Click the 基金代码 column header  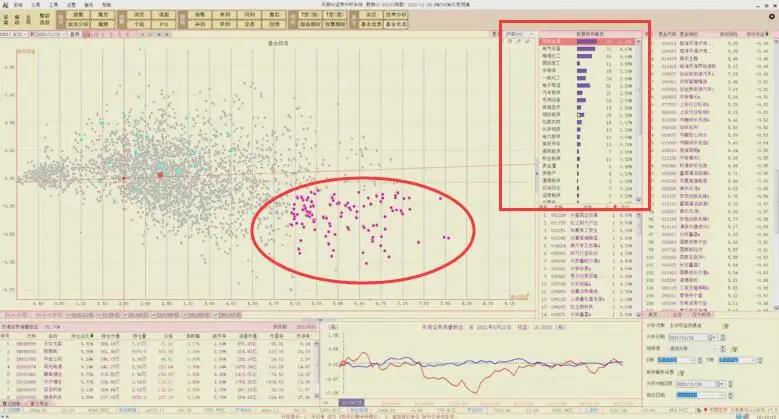(667, 34)
